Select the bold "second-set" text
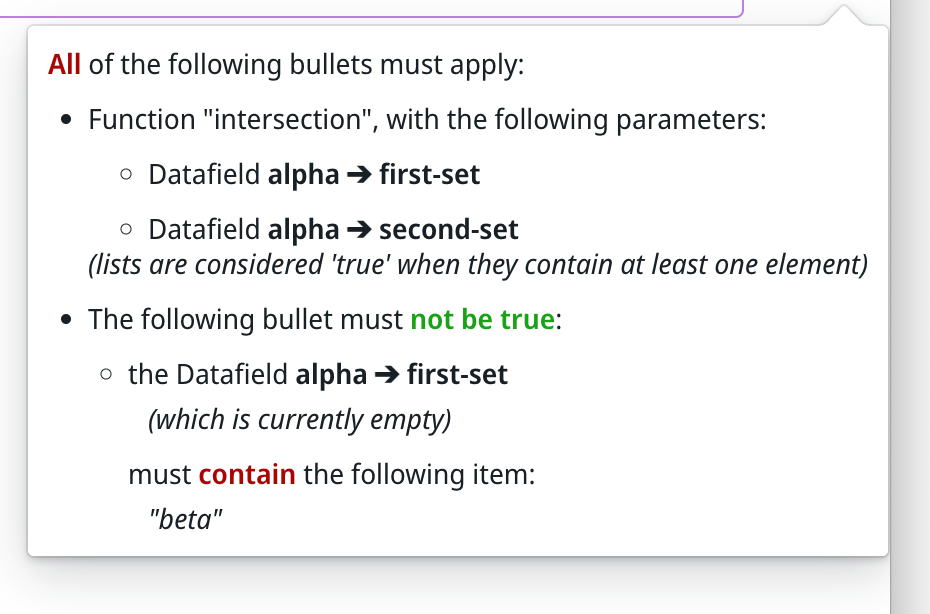Image resolution: width=930 pixels, height=614 pixels. tap(449, 230)
